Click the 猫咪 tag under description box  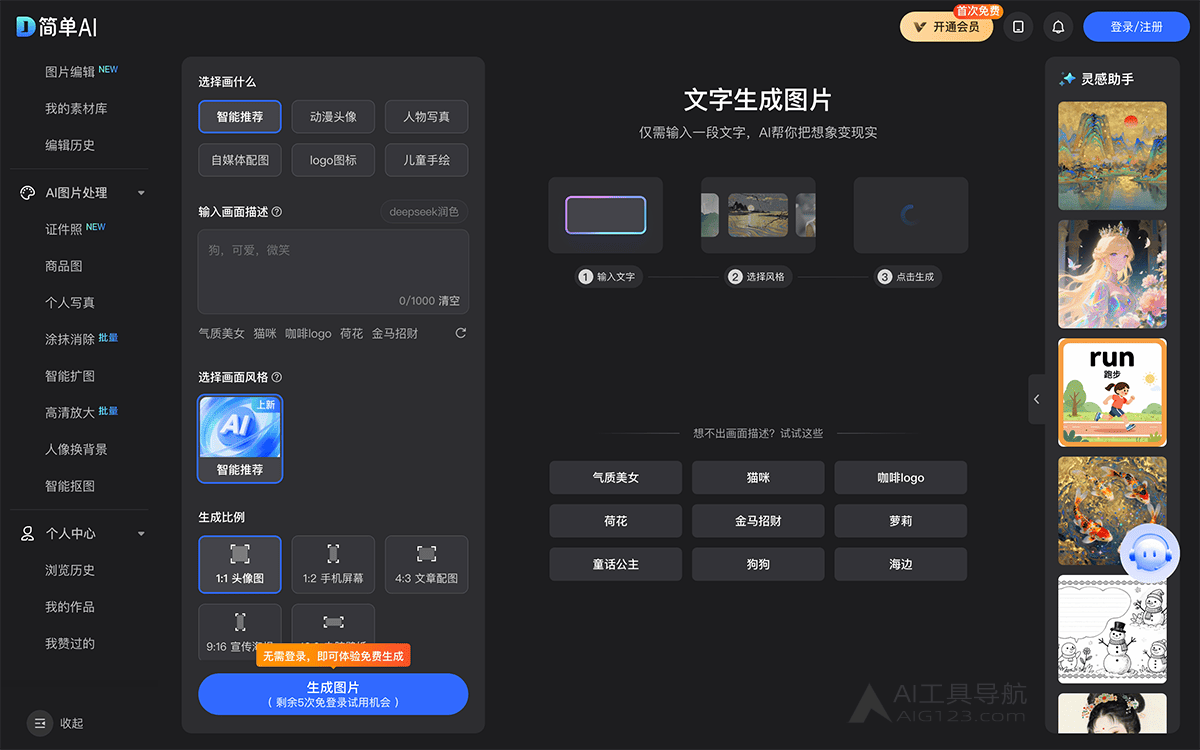click(x=265, y=334)
